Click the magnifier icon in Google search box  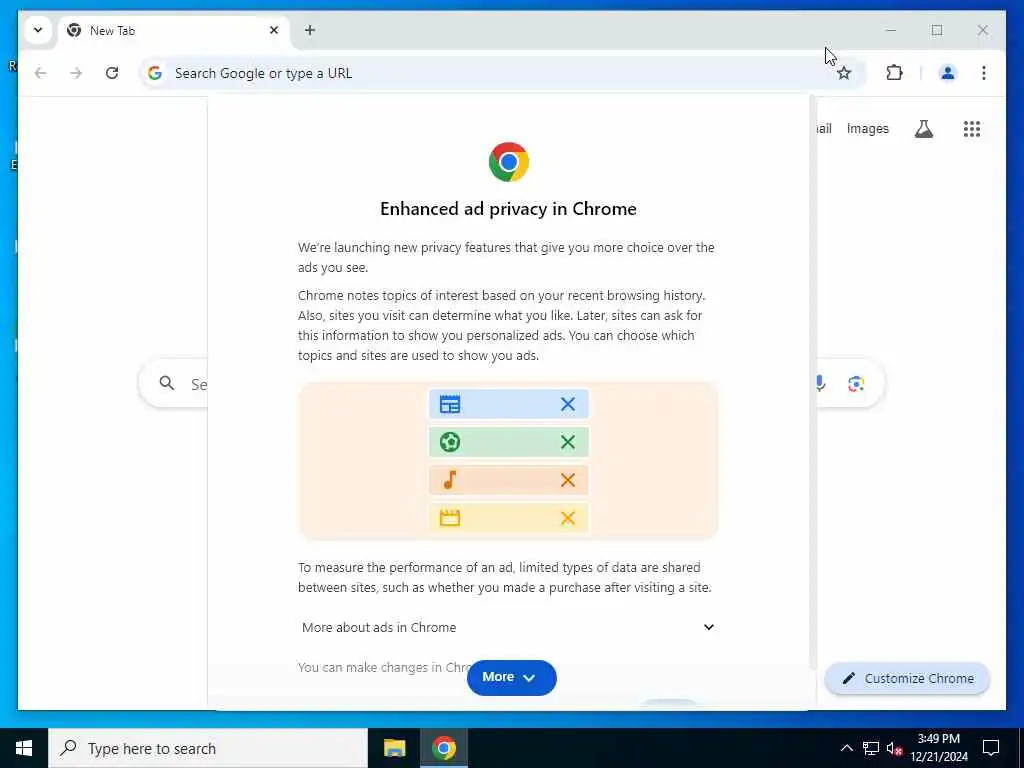pos(167,383)
